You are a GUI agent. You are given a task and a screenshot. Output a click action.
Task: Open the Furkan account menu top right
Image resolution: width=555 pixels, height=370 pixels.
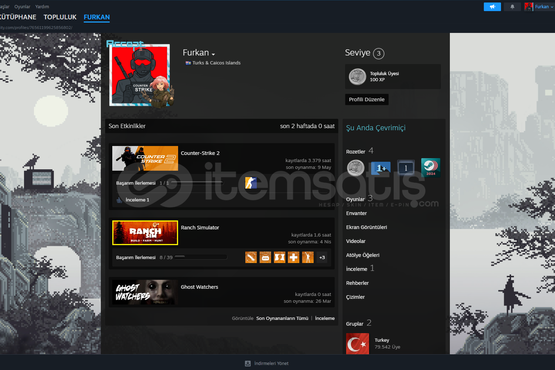[x=543, y=7]
